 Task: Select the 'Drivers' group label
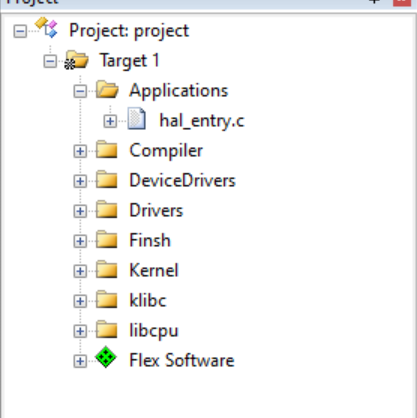click(156, 211)
